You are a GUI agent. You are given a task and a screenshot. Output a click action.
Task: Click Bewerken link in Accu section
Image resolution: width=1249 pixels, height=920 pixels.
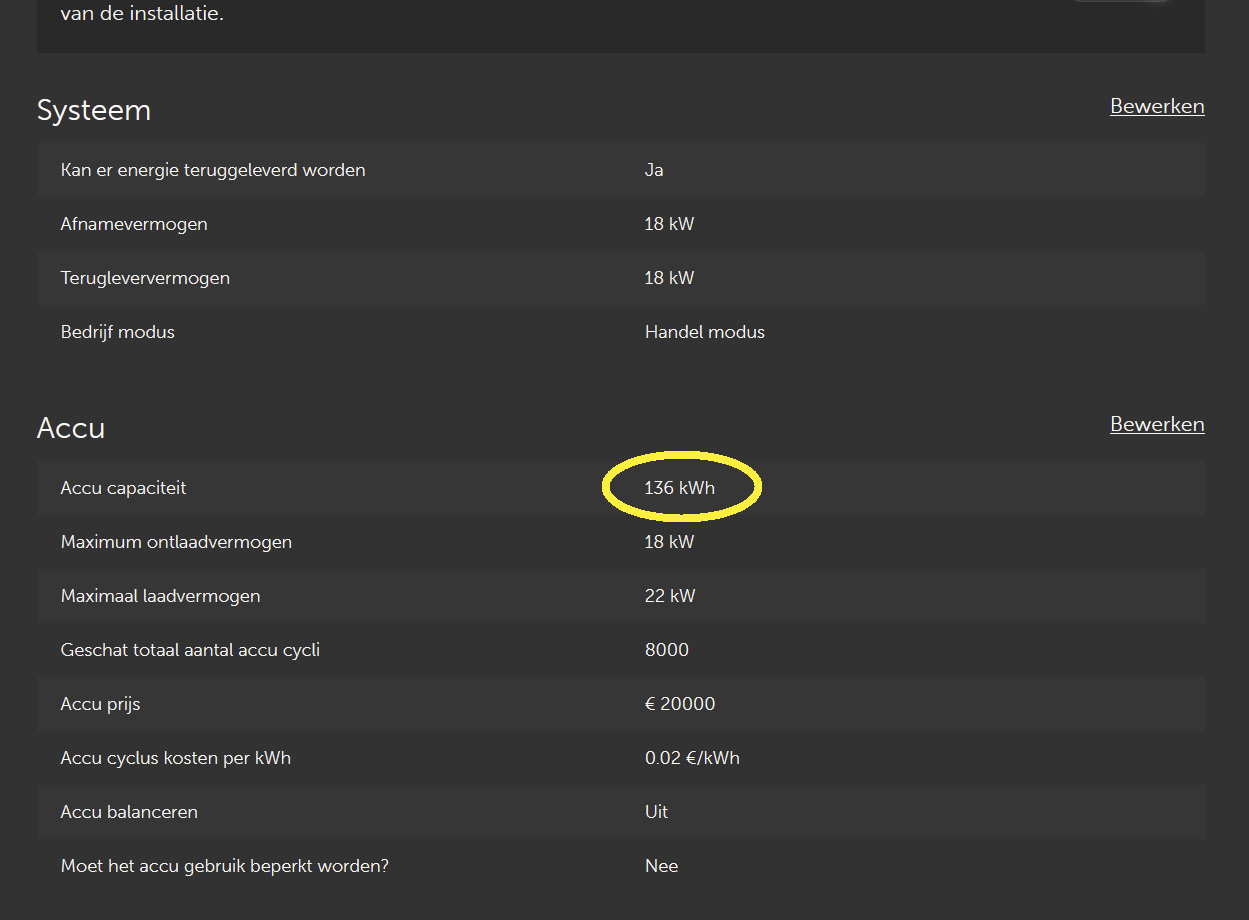pyautogui.click(x=1156, y=424)
